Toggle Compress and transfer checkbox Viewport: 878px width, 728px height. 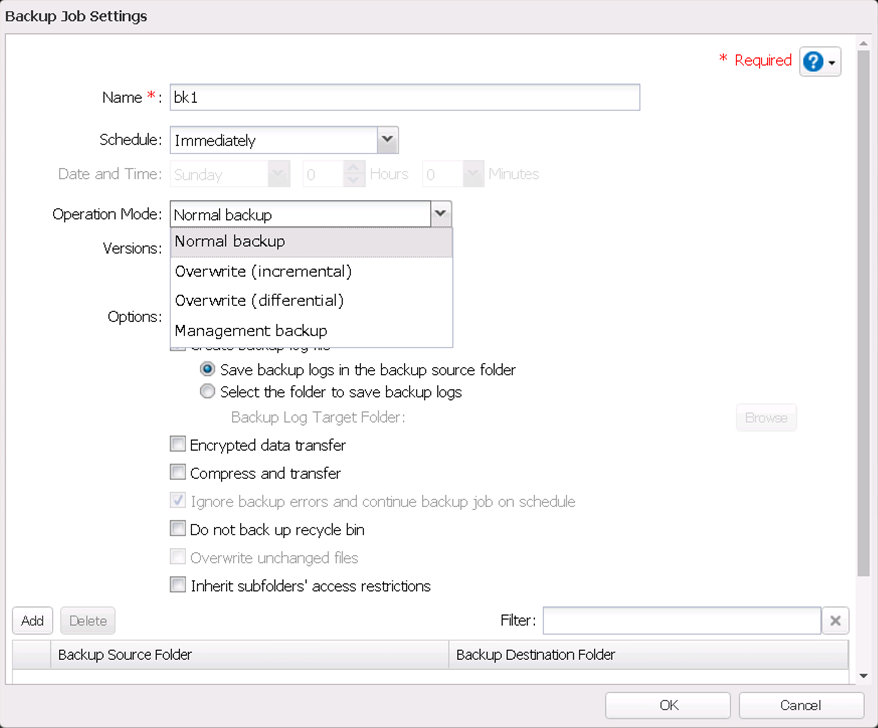pos(178,473)
